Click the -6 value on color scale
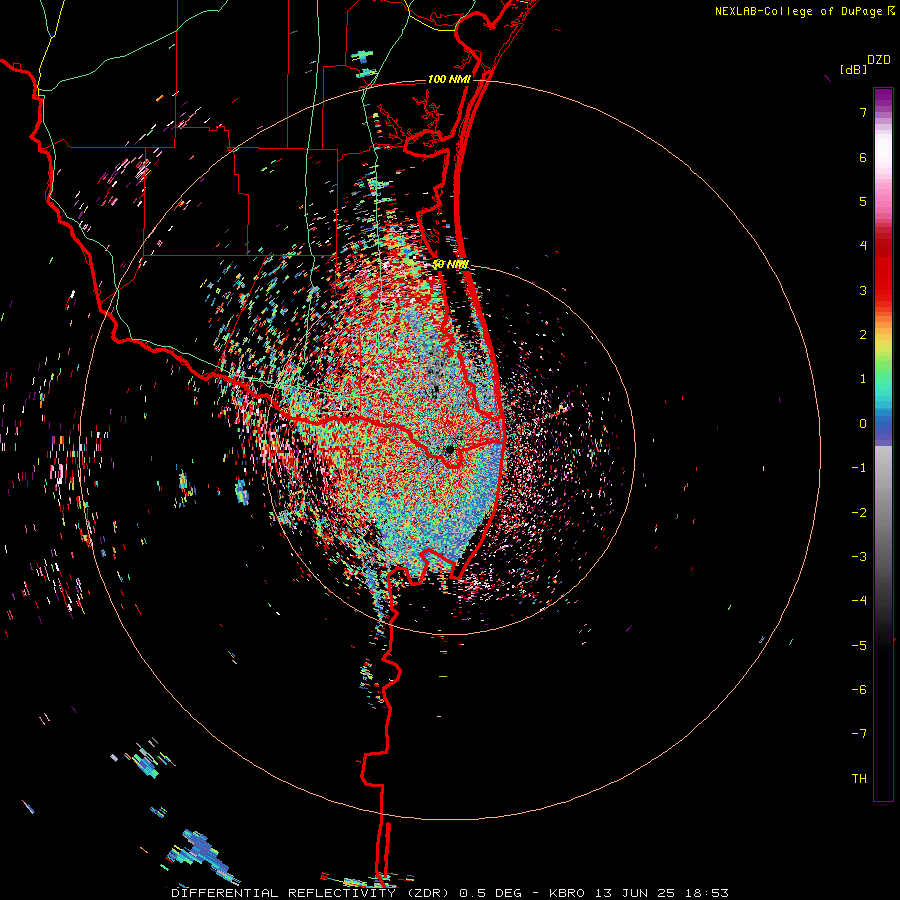This screenshot has width=900, height=900. 859,690
